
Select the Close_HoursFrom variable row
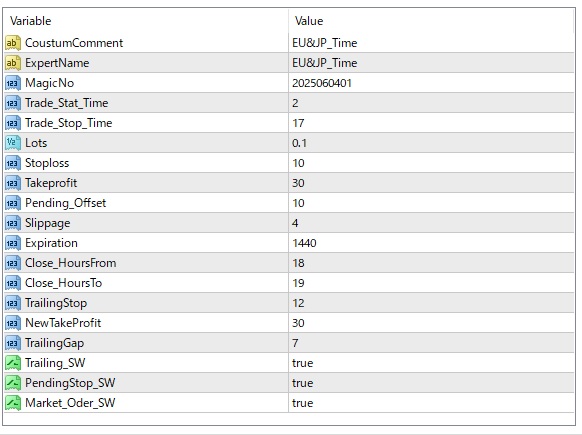click(x=289, y=263)
